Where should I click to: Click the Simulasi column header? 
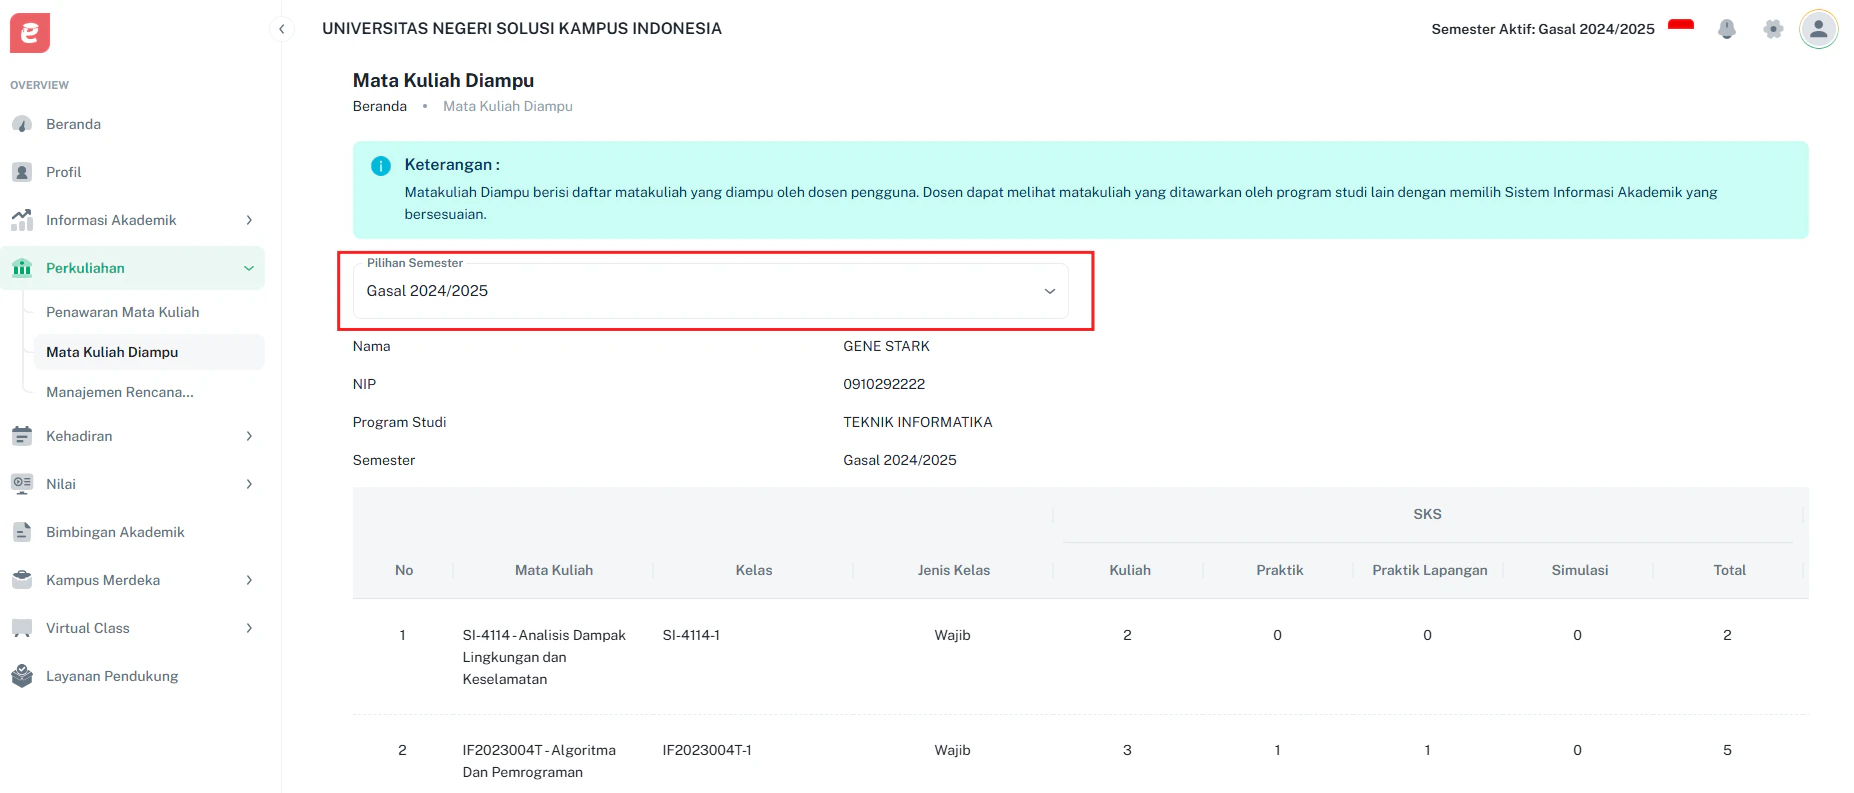point(1580,570)
